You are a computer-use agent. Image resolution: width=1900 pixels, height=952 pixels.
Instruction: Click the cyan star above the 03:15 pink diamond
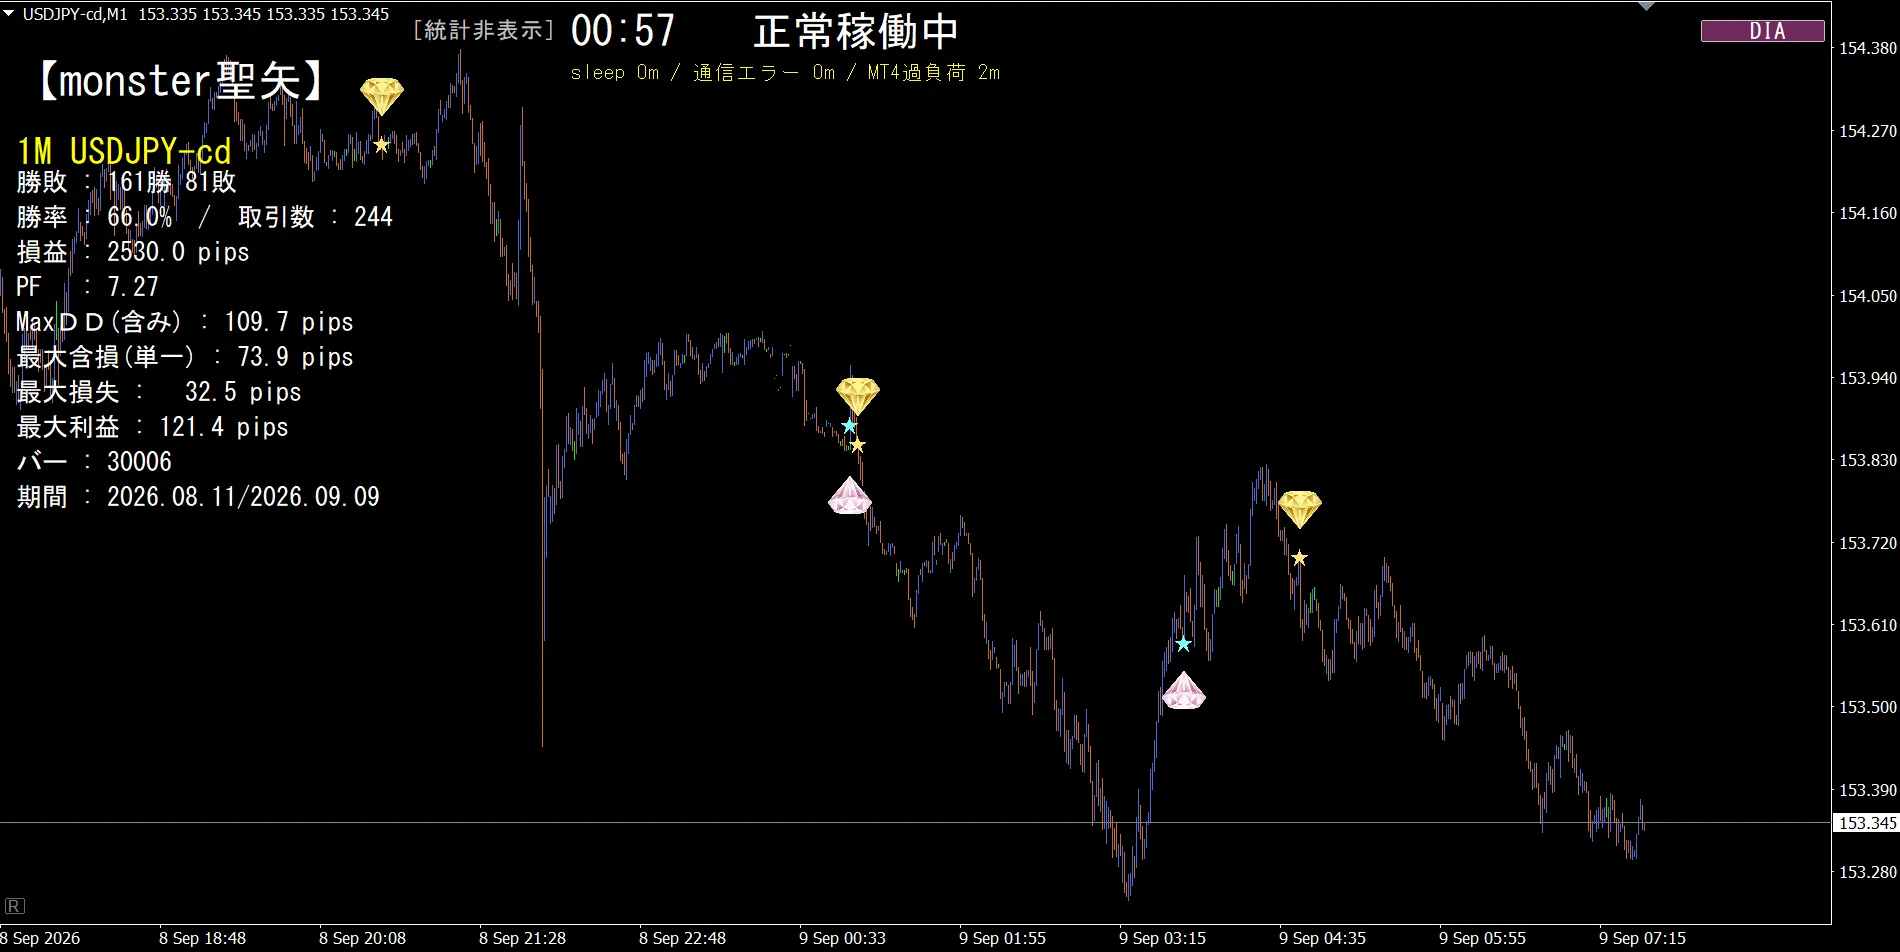pyautogui.click(x=1183, y=644)
